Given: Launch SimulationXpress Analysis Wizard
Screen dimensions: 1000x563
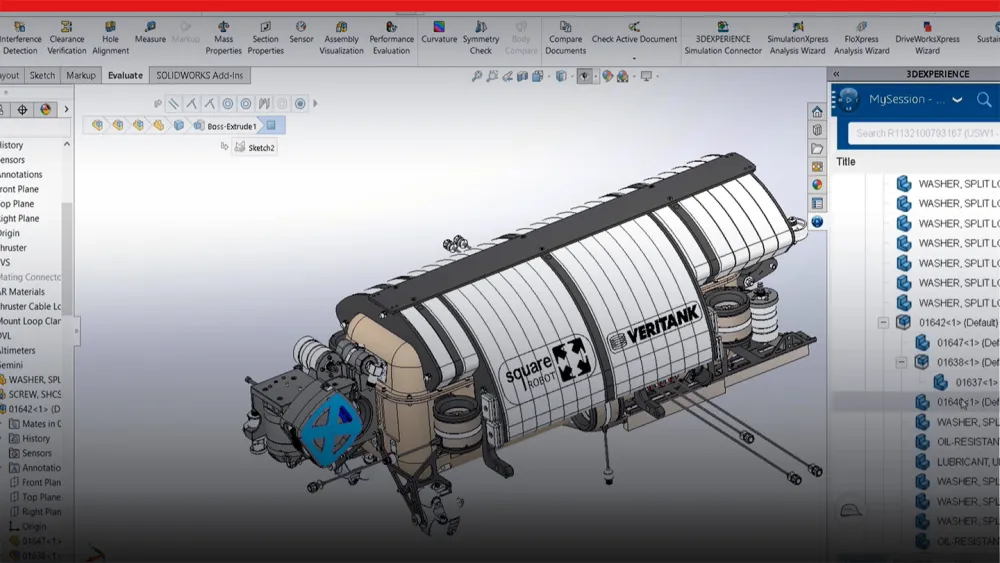Looking at the screenshot, I should click(797, 38).
